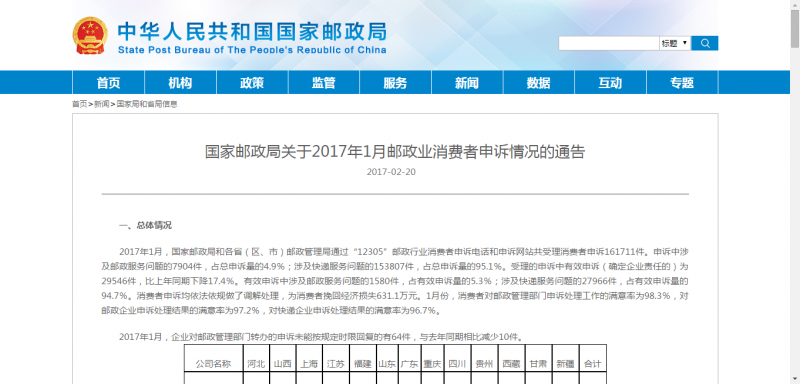Click the magnifier search icon button
The height and width of the screenshot is (384, 800).
(705, 43)
